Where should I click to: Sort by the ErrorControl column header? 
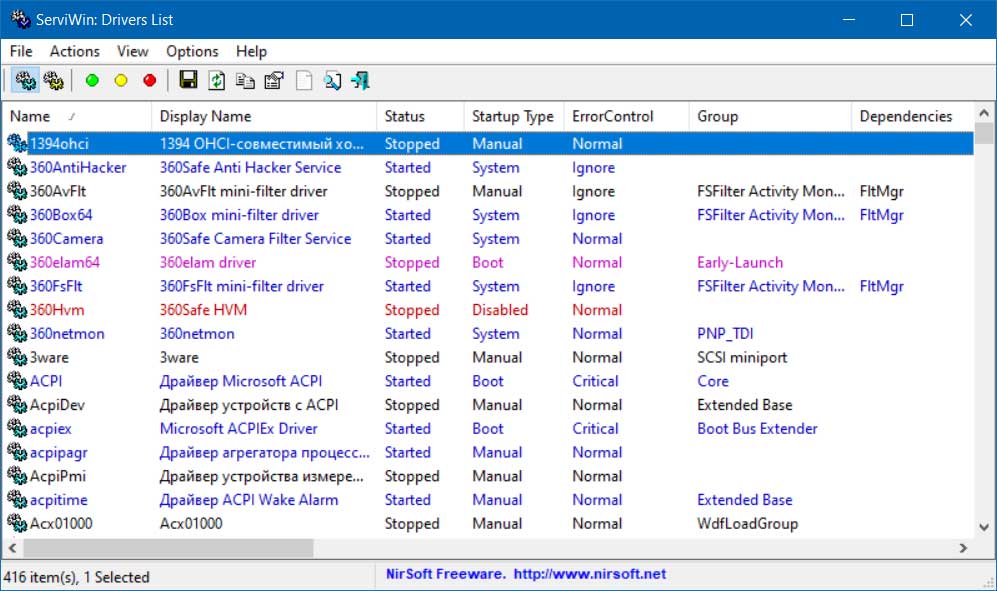pos(626,116)
